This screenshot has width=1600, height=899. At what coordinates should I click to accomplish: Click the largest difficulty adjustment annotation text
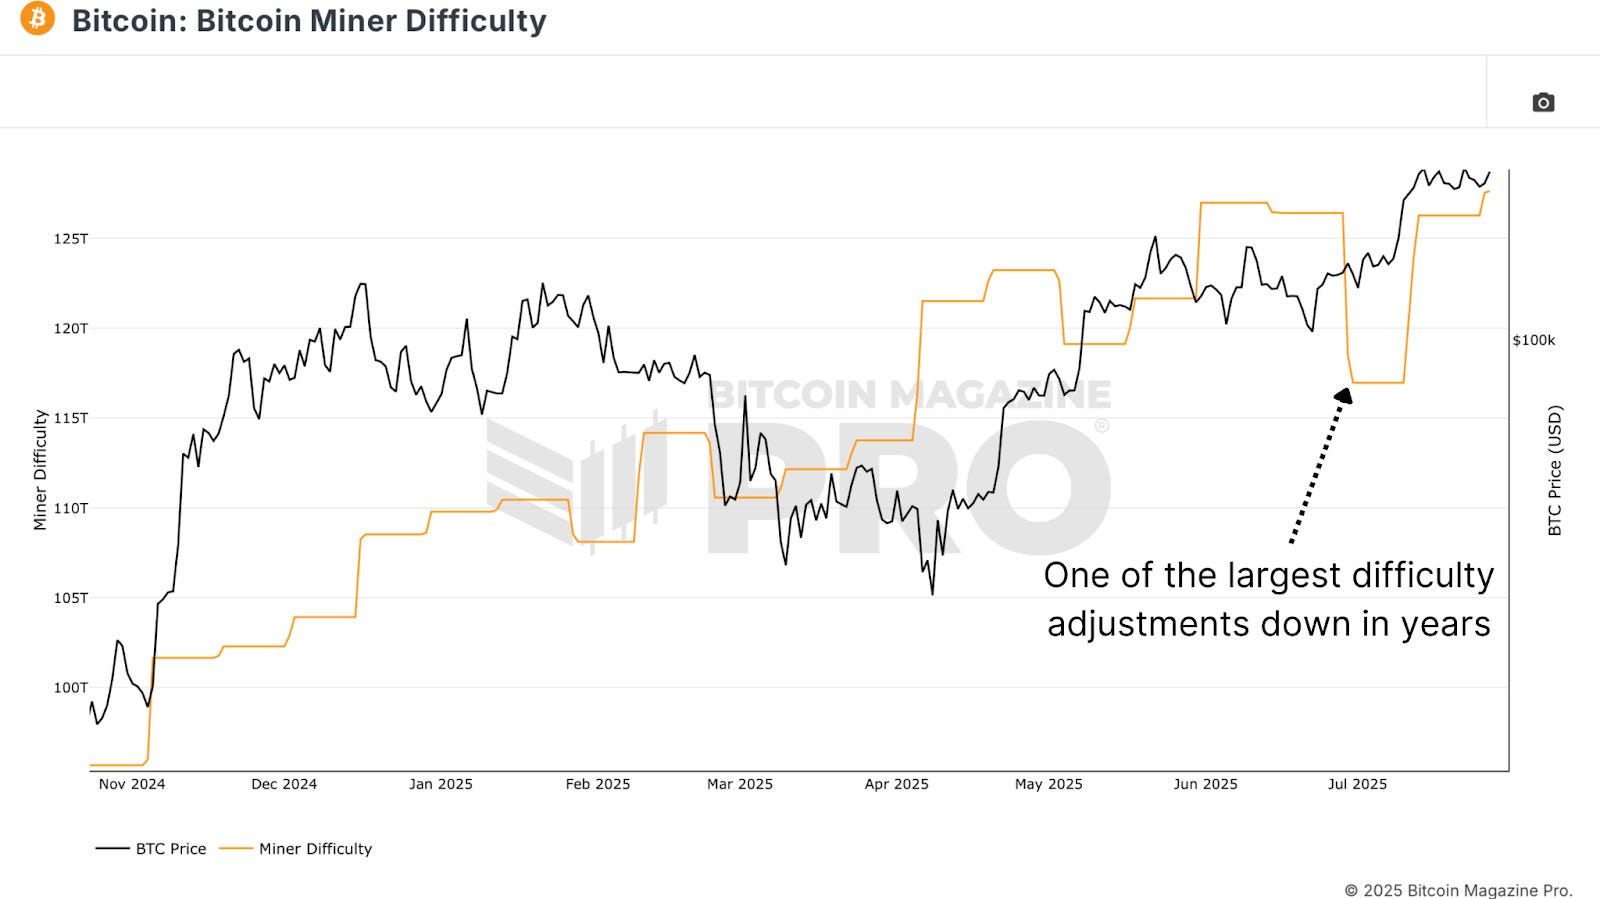[1268, 600]
